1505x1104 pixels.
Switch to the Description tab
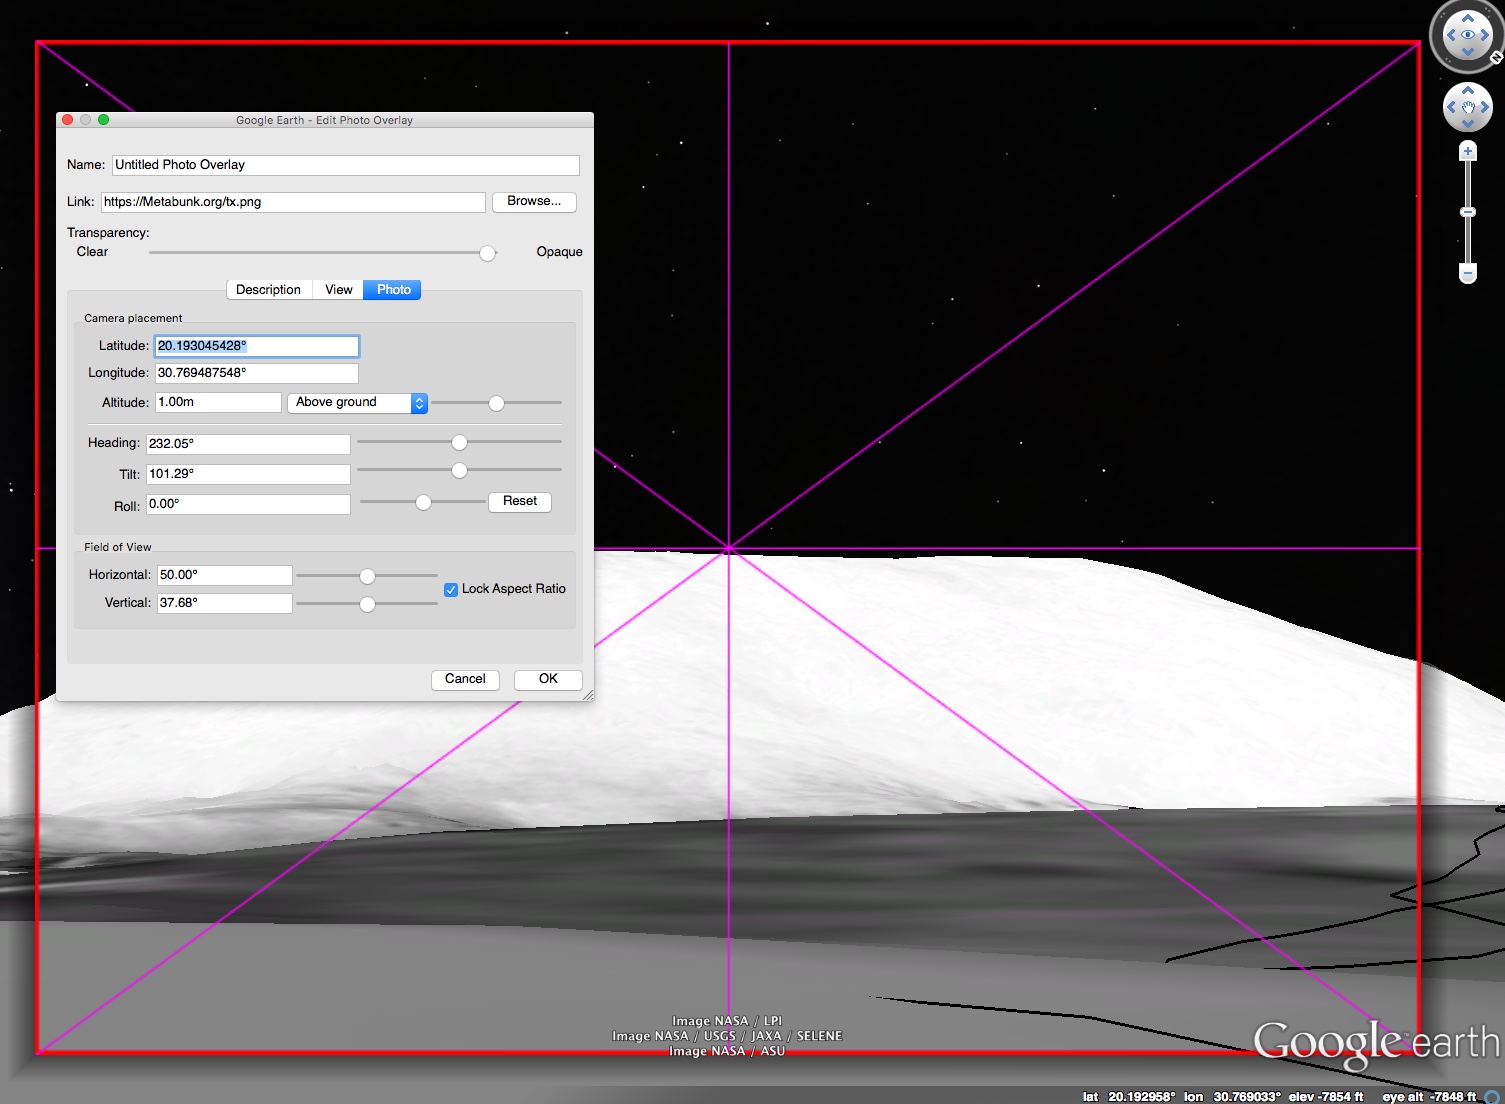[268, 290]
